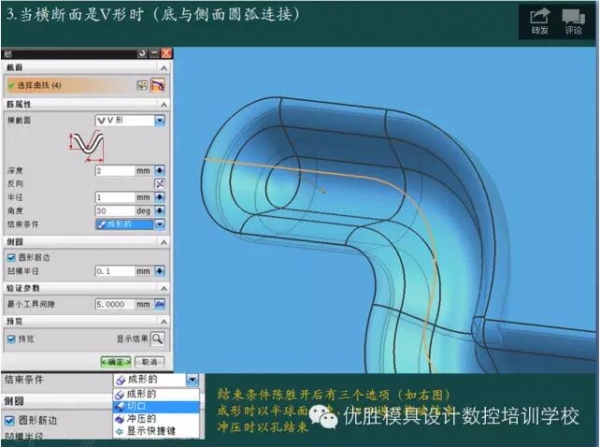
Task: Click the reverse direction (反向) icon
Action: click(159, 184)
